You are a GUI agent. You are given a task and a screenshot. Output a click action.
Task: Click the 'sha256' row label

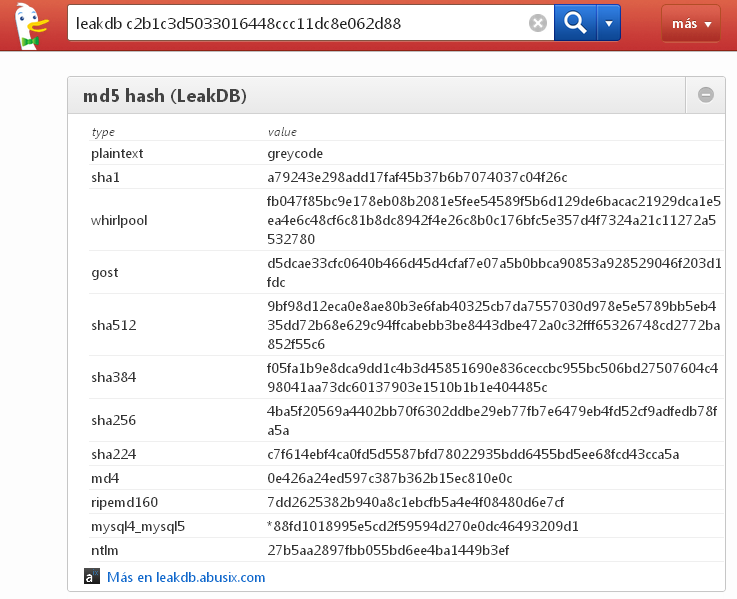tap(113, 420)
